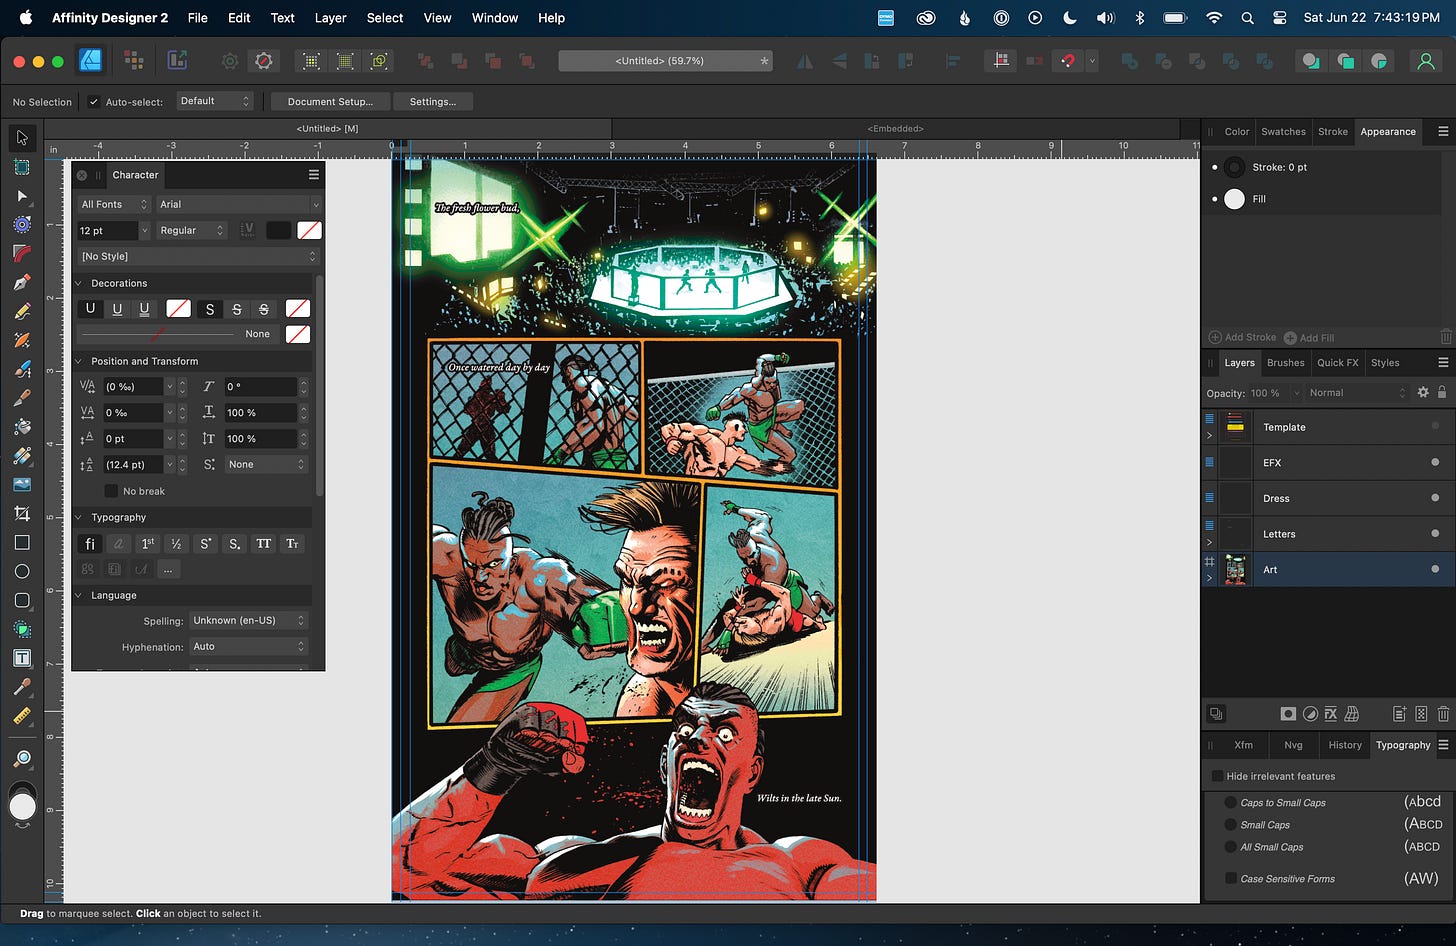Click the Document Setup button
1456x946 pixels.
(x=330, y=102)
